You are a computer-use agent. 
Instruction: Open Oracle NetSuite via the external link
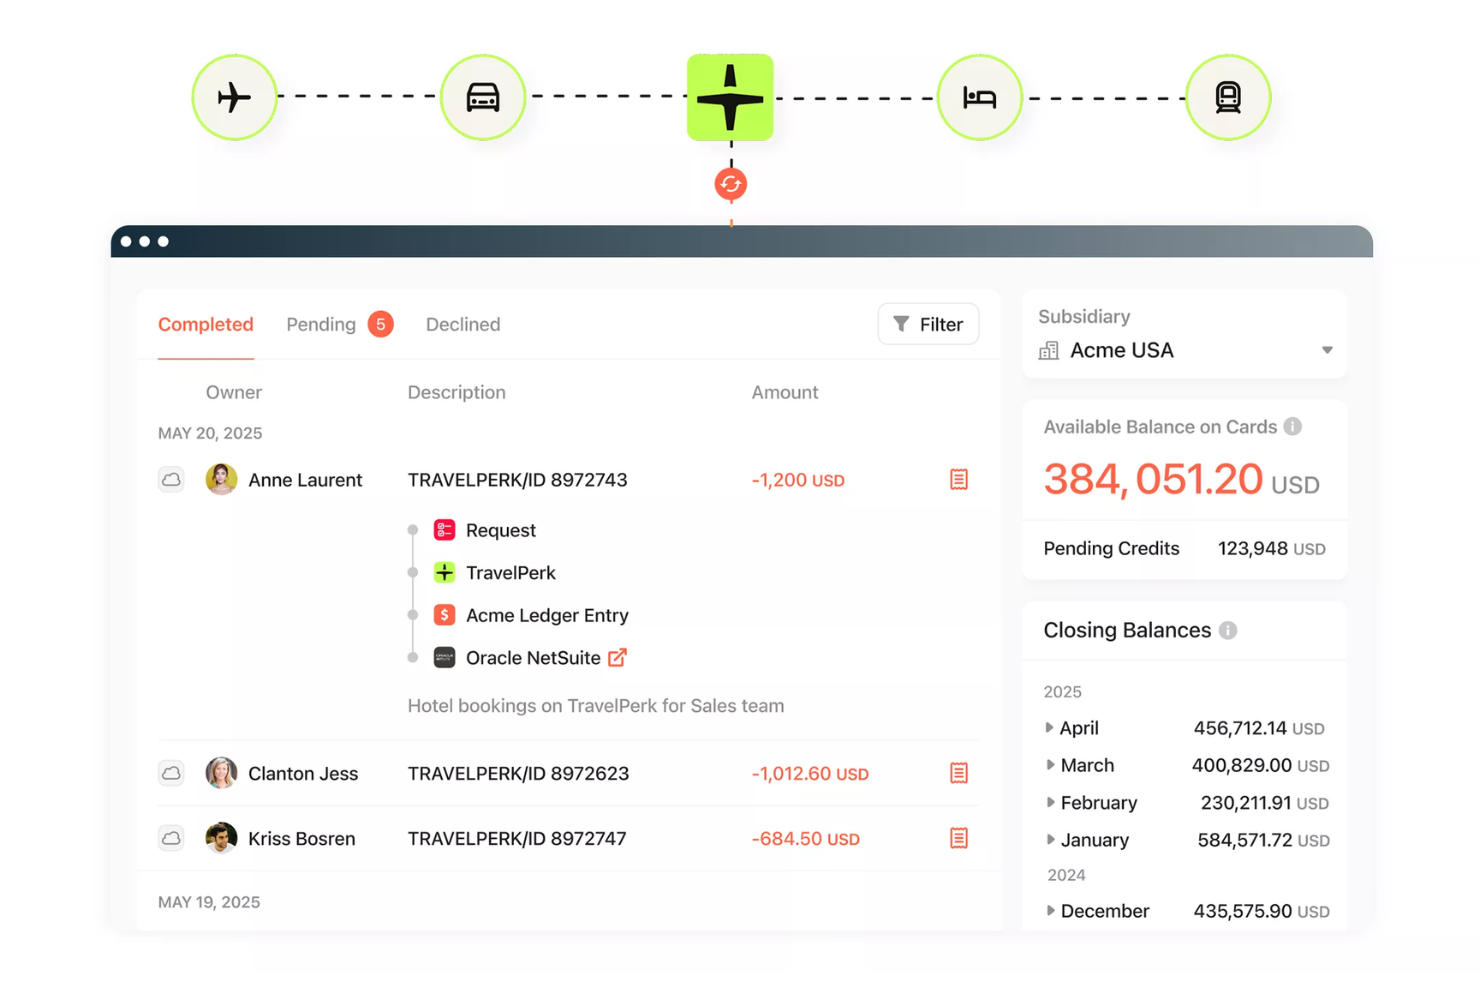pos(618,657)
